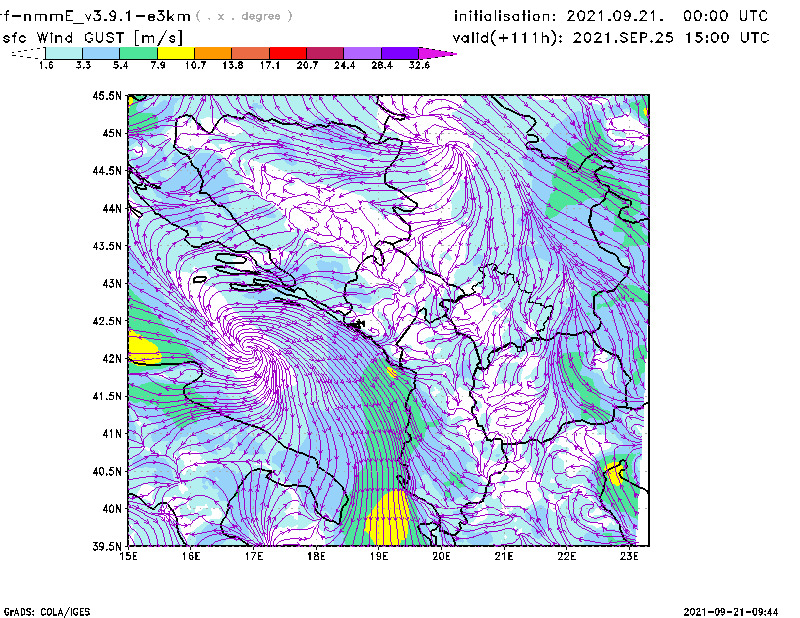The width and height of the screenshot is (800, 618).
Task: Click the '44N' latitude label
Action: point(112,208)
